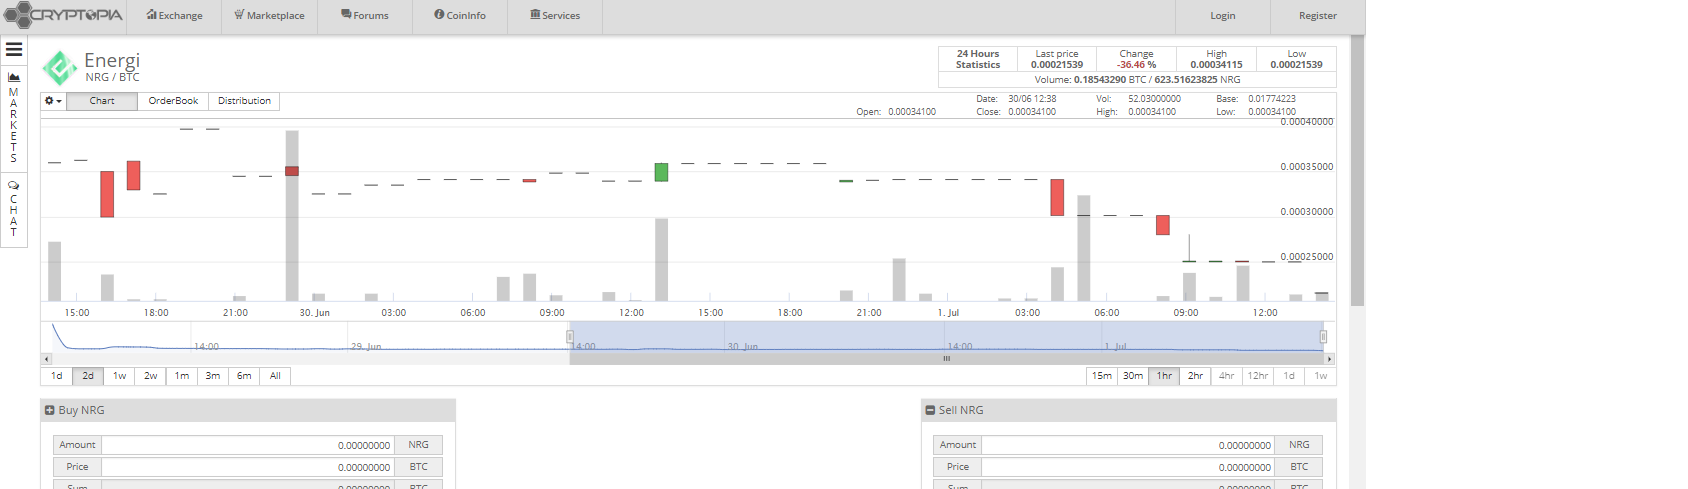Click the tall volume bar at 30. Jun
This screenshot has width=1688, height=489.
[292, 215]
